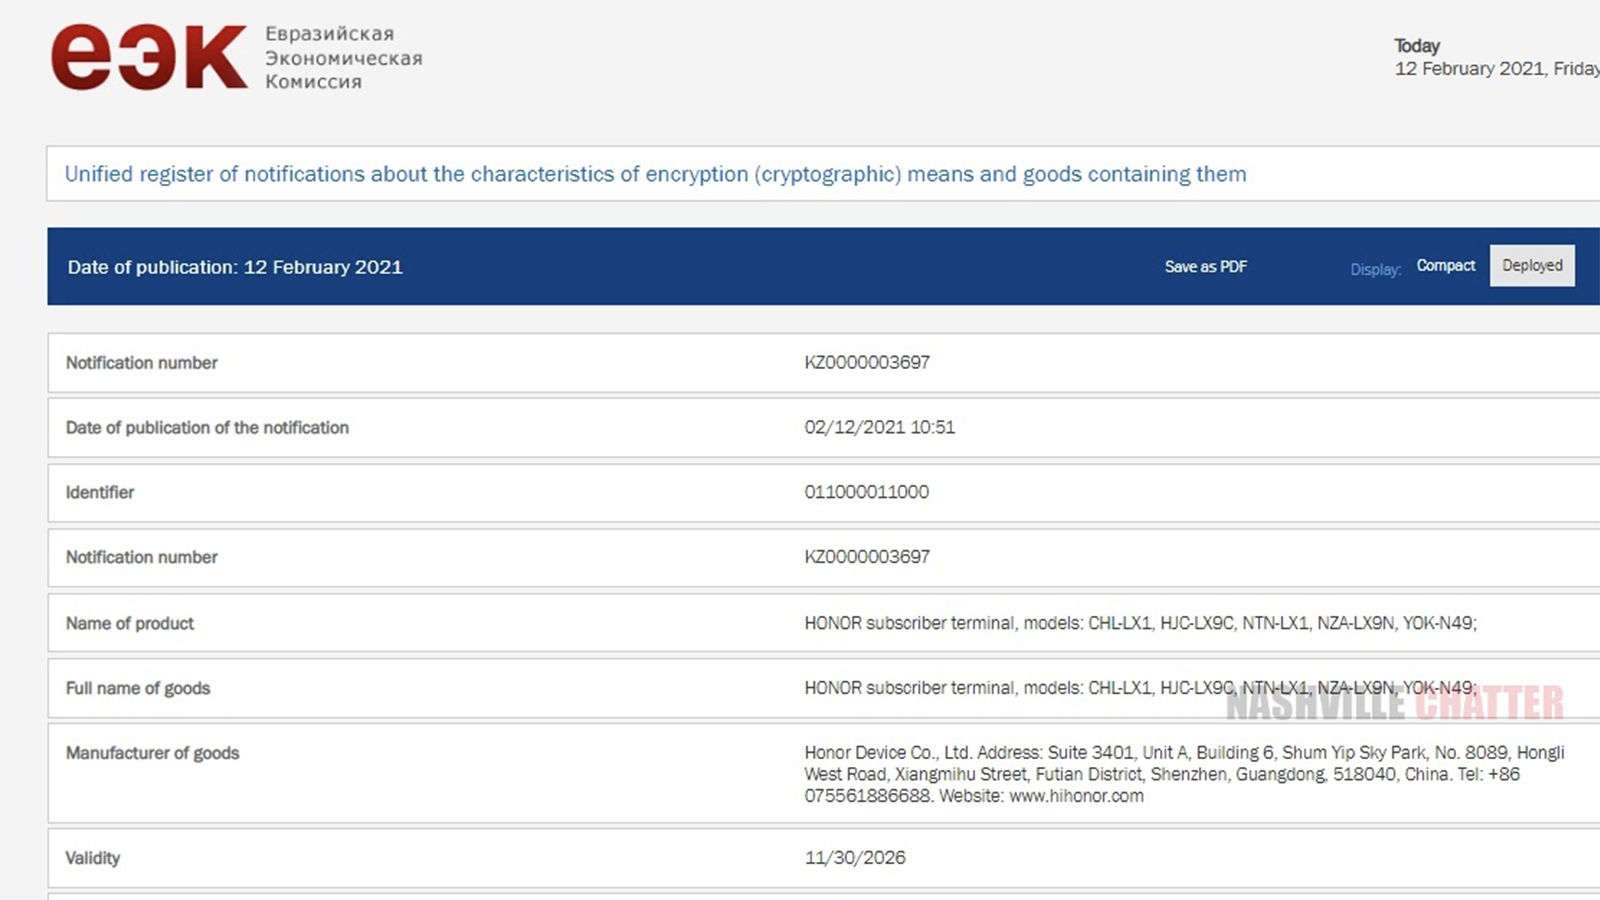Click the red EEC logo
Screen dimensions: 1600x900
point(148,58)
